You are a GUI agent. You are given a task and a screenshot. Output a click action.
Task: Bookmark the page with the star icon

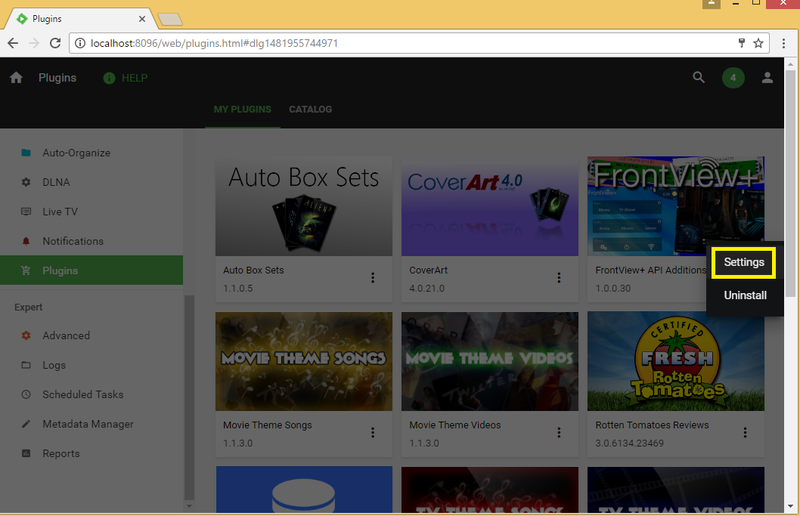(758, 43)
